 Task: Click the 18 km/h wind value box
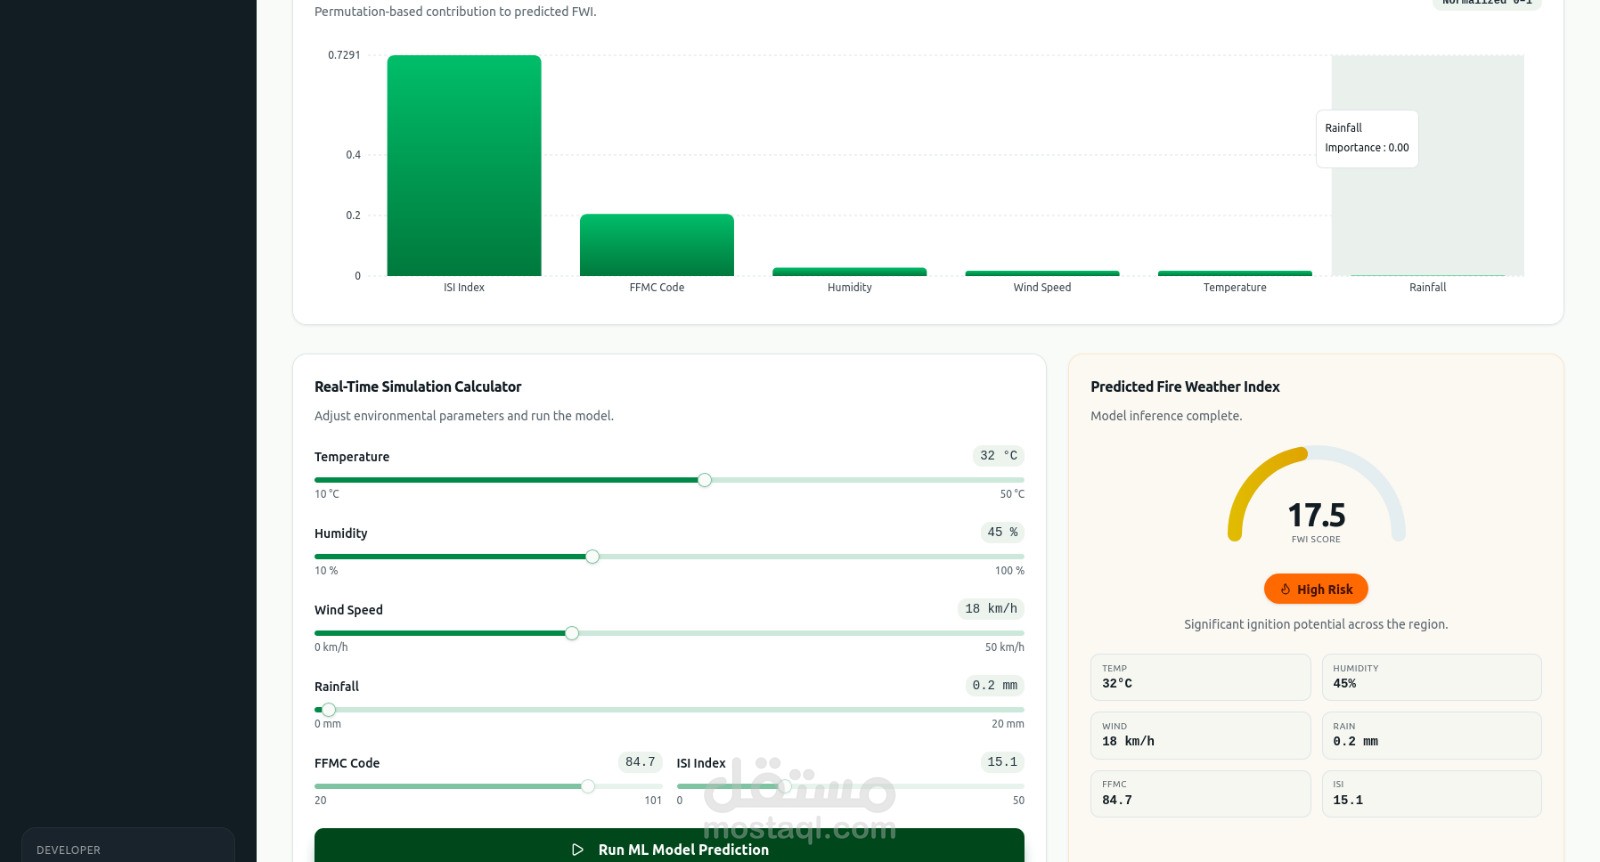point(991,609)
